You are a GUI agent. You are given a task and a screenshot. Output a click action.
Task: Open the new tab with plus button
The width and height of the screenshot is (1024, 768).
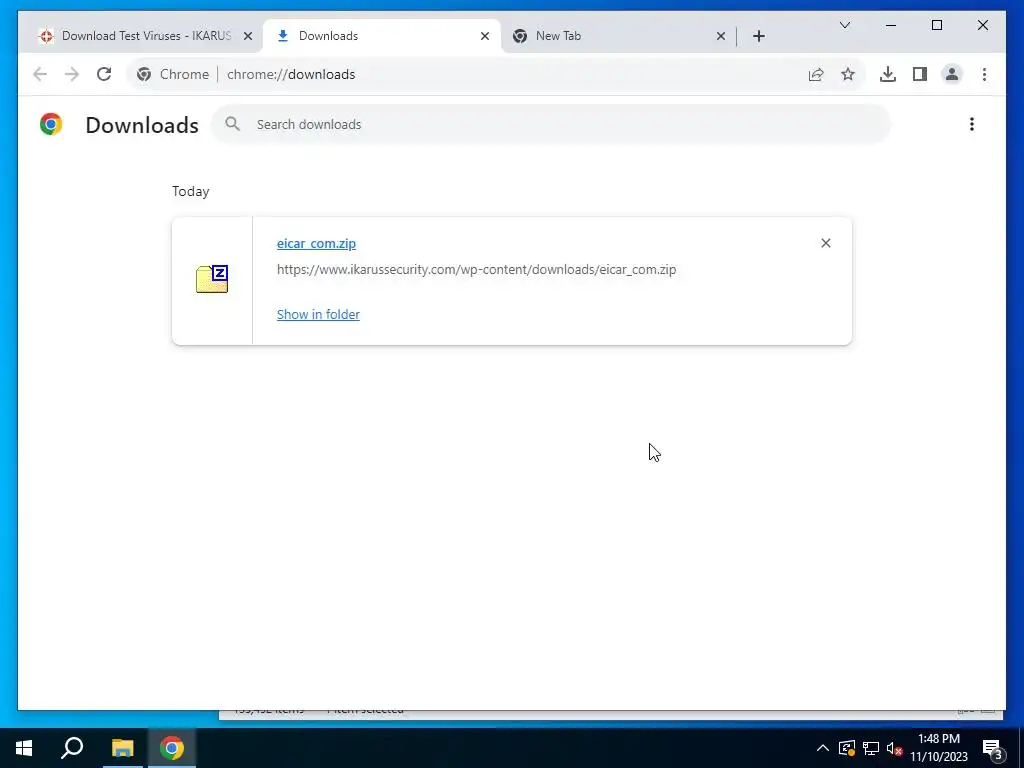coord(758,36)
